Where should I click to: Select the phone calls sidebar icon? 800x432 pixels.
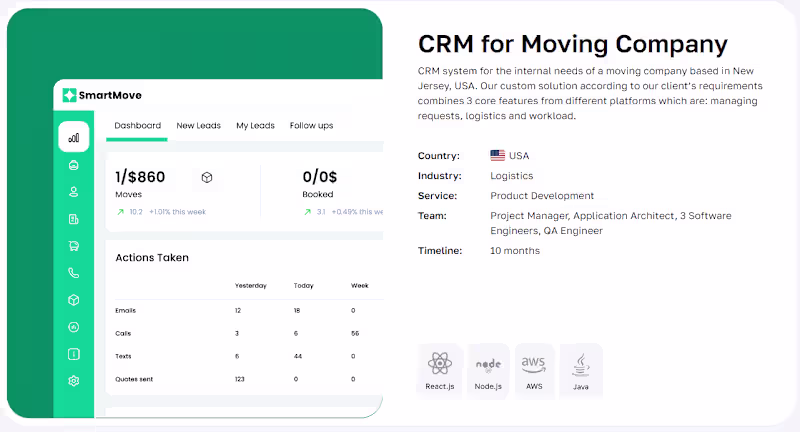(73, 273)
